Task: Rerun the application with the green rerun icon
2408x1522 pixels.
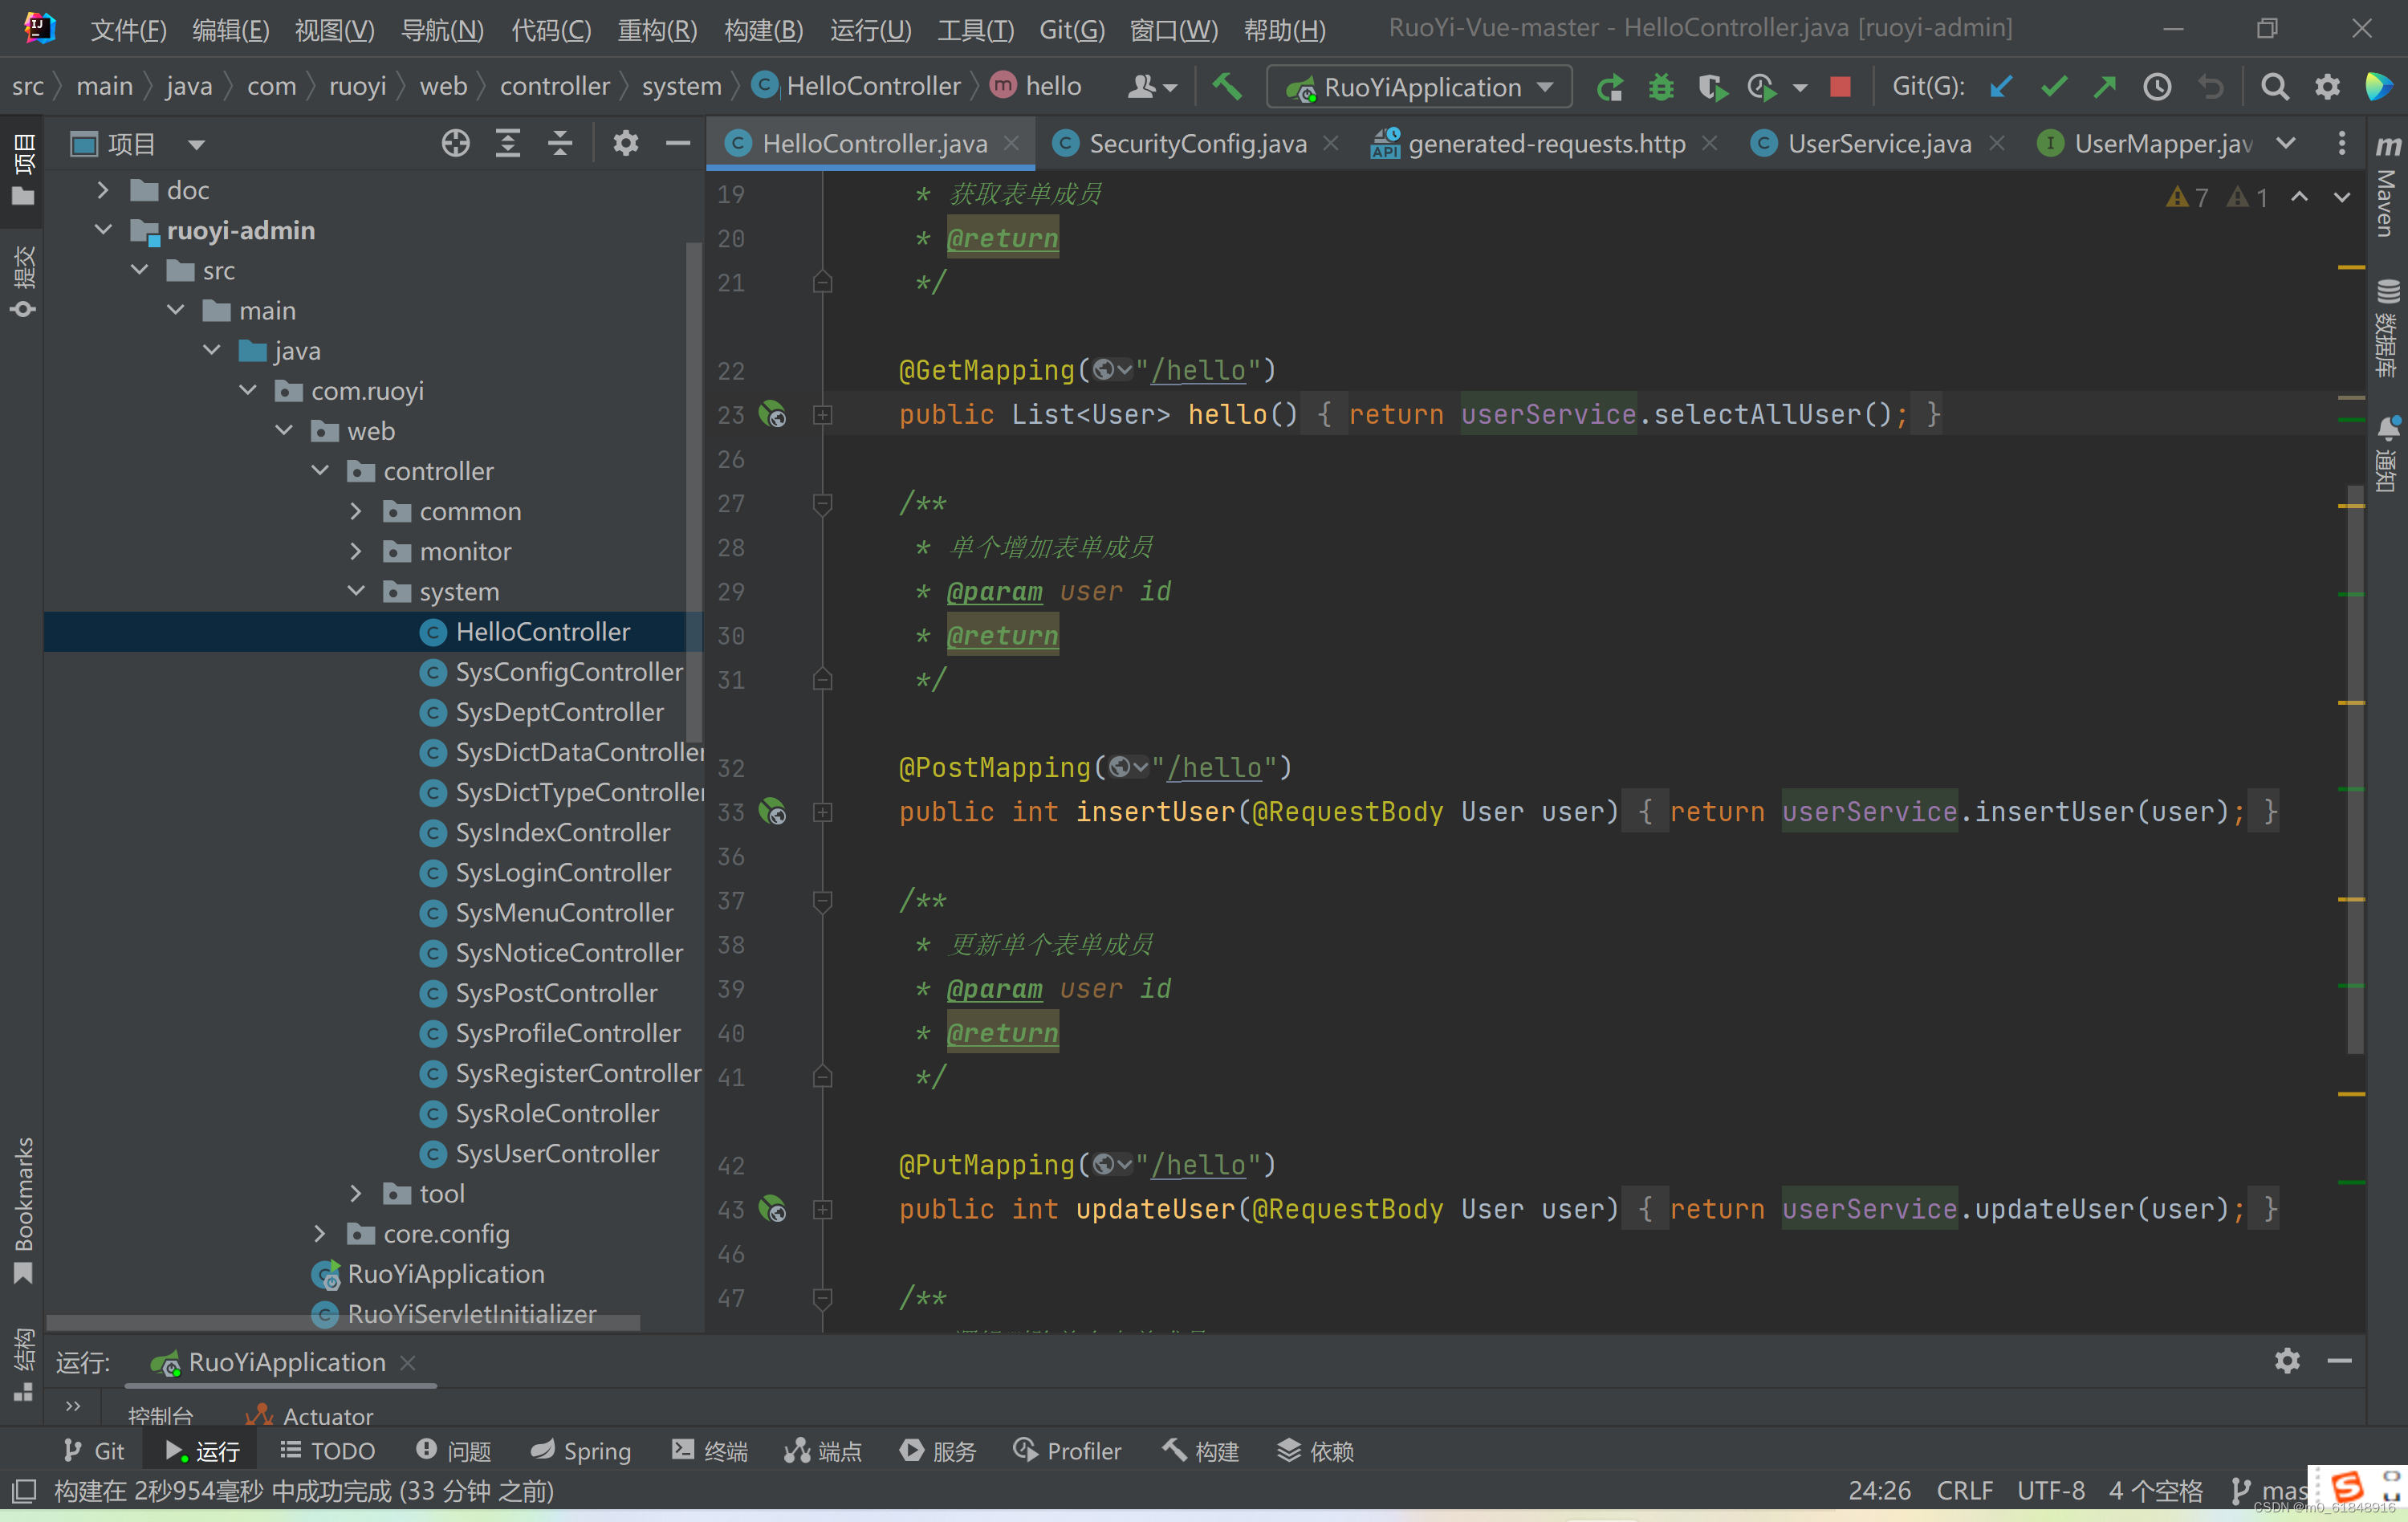Action: 1609,87
